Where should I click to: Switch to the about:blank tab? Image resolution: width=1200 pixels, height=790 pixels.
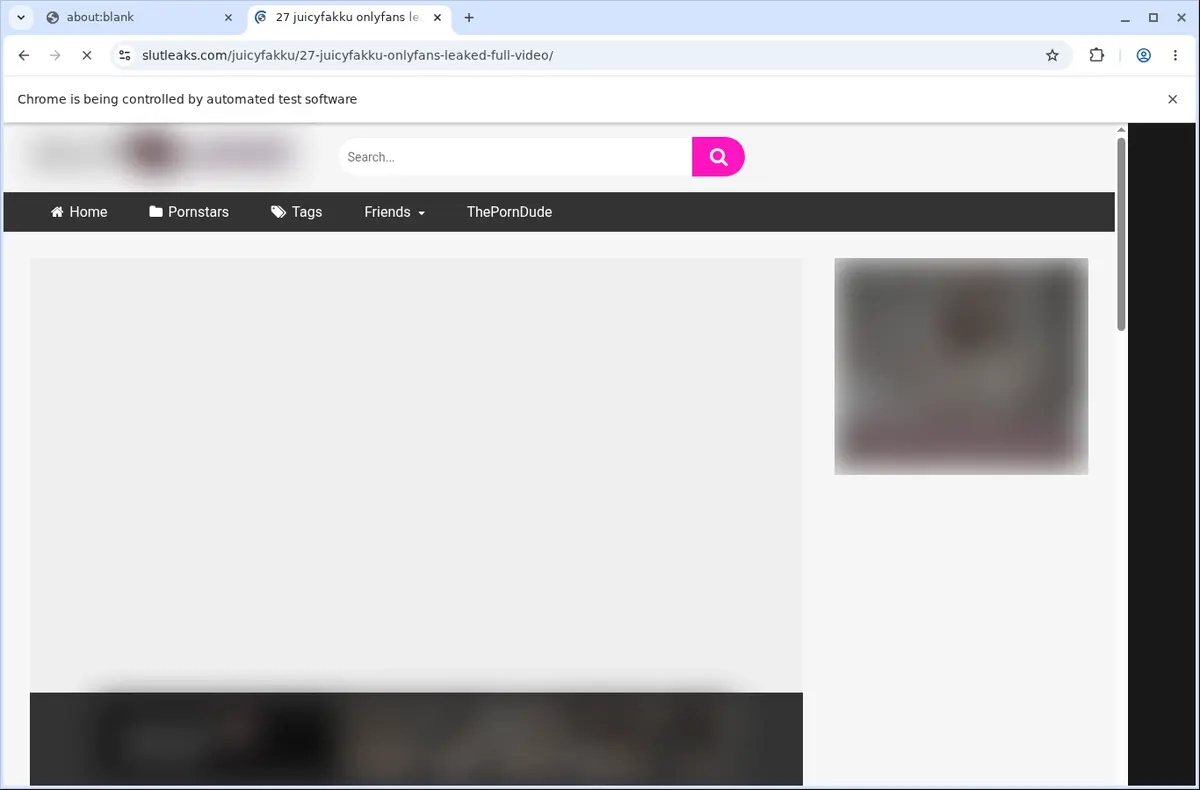click(x=140, y=17)
